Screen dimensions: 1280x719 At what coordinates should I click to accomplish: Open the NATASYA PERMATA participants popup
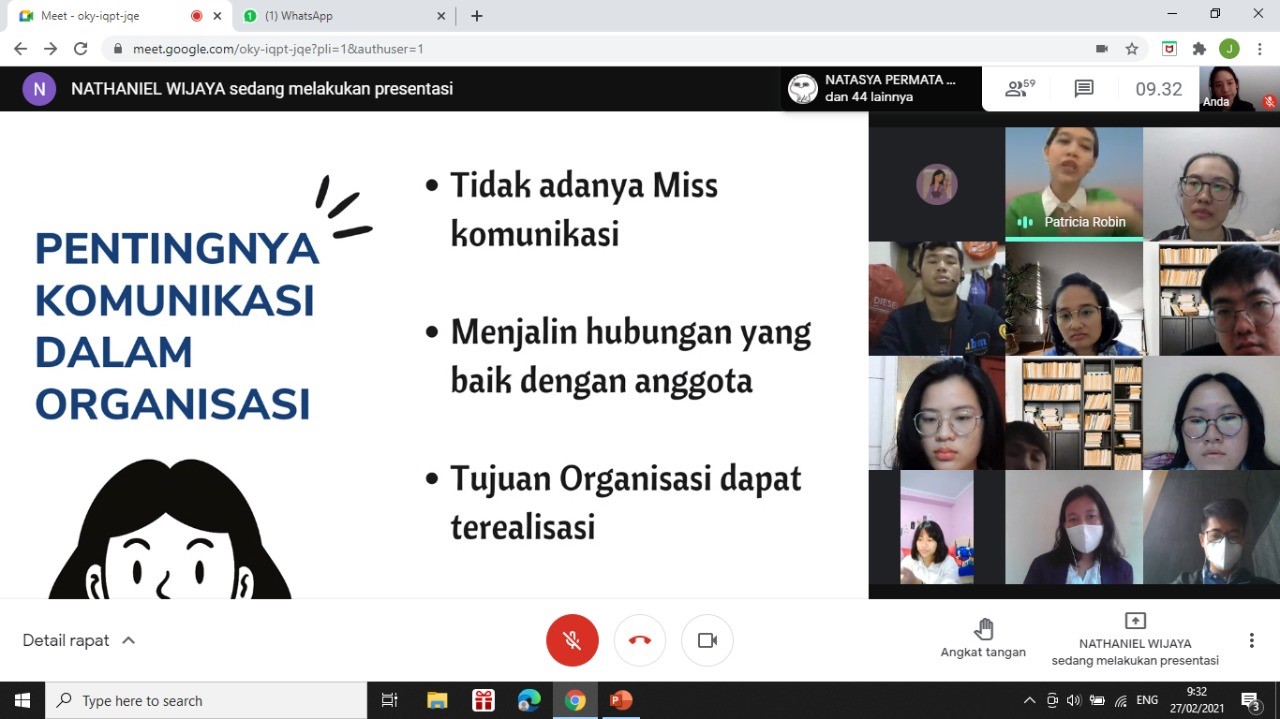coord(877,89)
